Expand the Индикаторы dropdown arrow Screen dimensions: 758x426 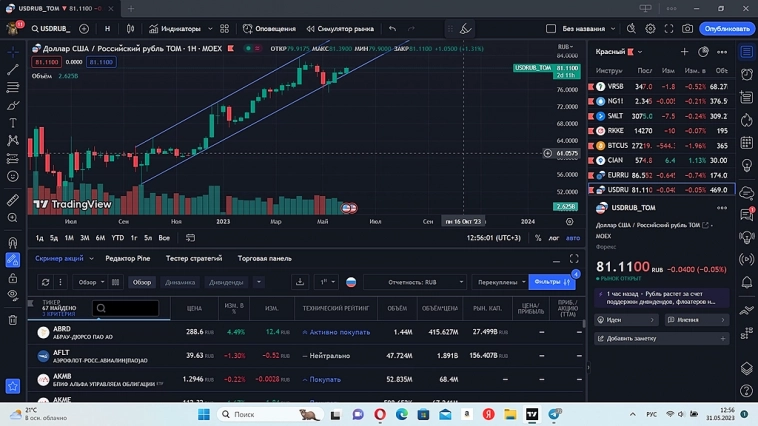208,29
